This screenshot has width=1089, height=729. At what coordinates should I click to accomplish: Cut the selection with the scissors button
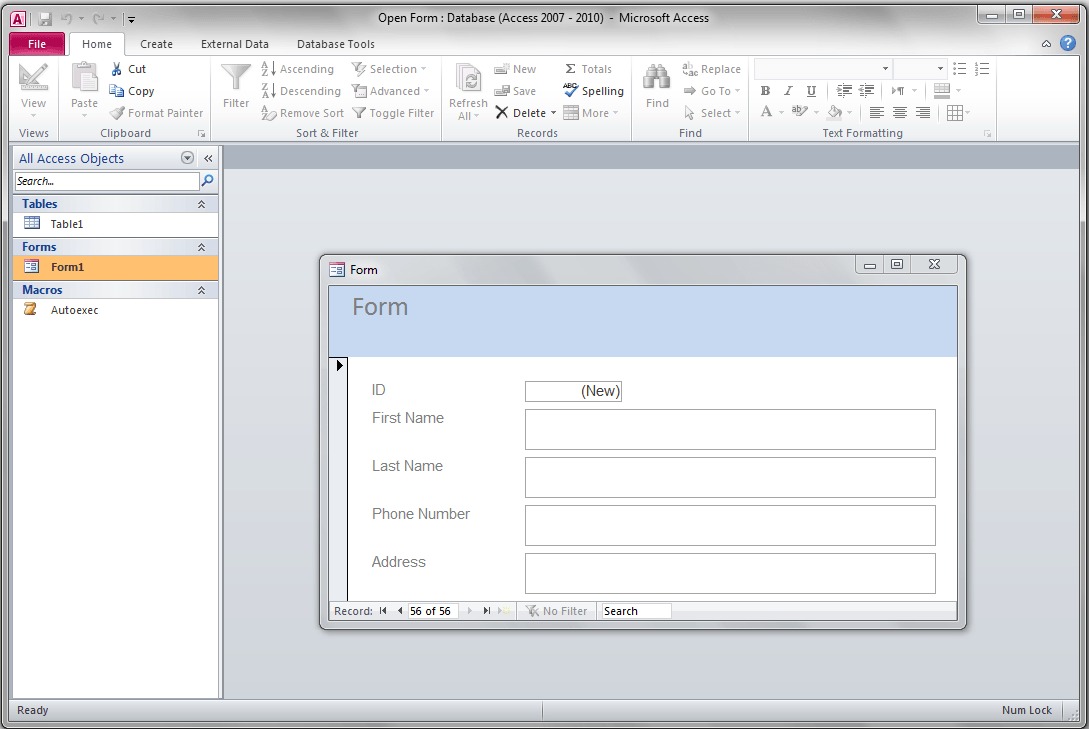tap(128, 69)
